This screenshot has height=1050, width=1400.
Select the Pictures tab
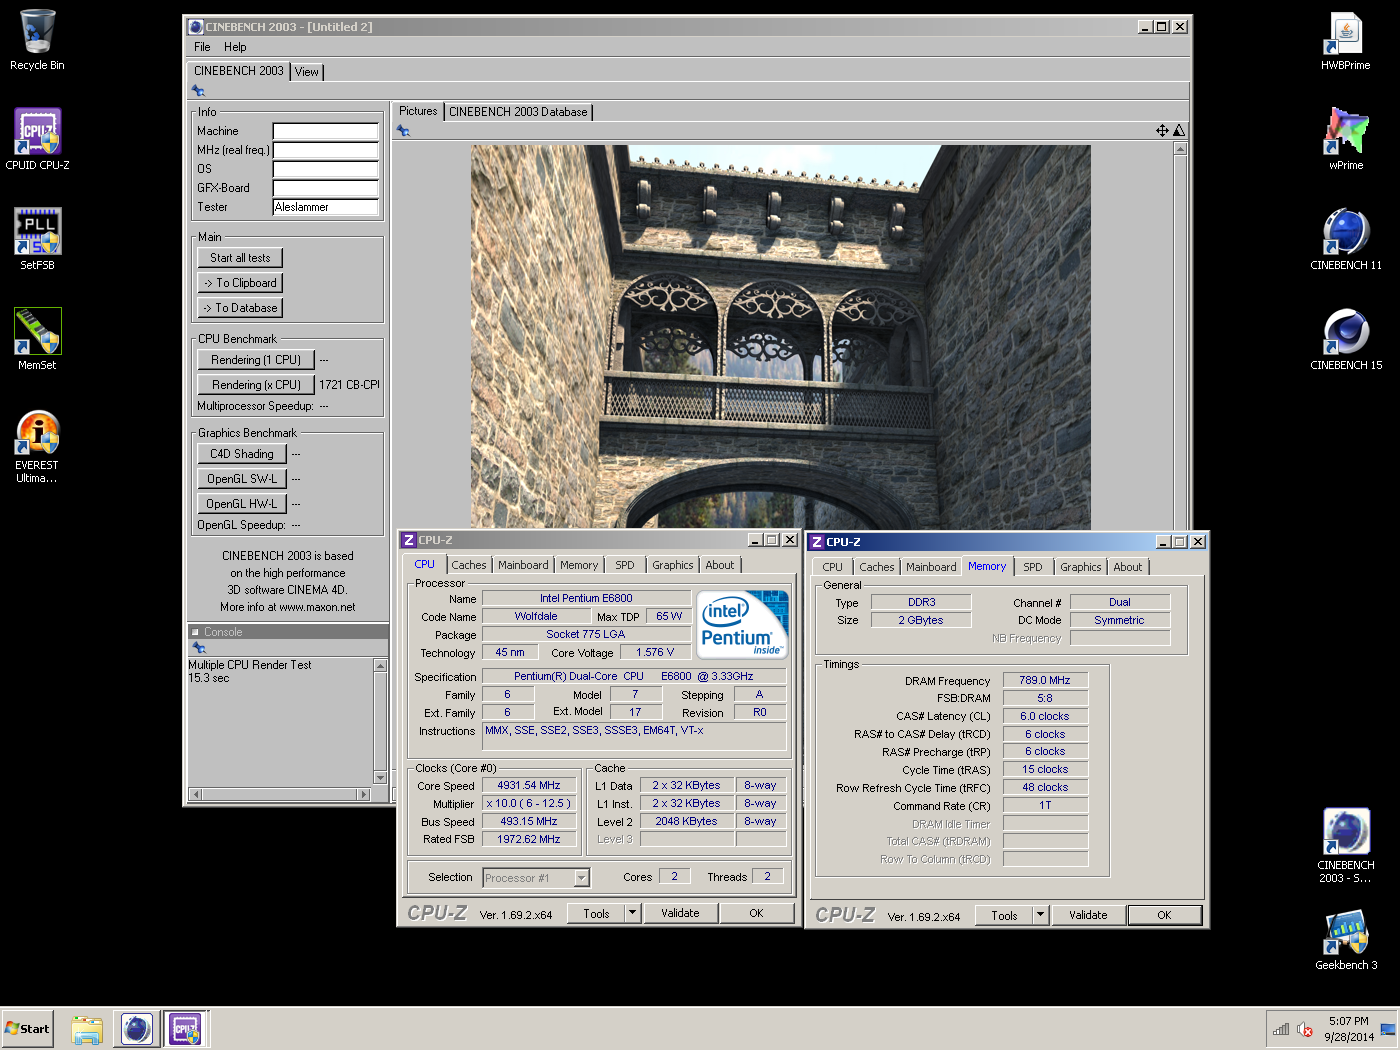pyautogui.click(x=418, y=111)
